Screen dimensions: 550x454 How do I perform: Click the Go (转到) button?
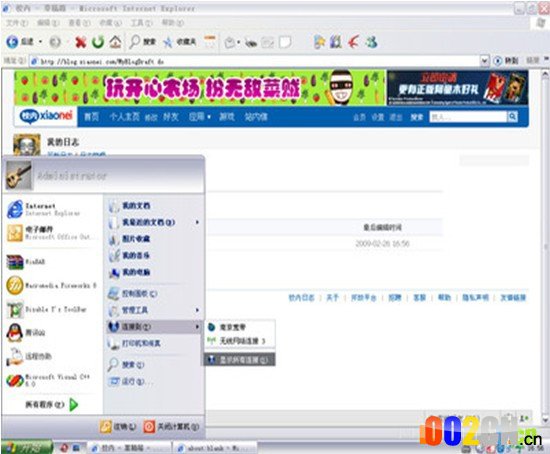[506, 61]
